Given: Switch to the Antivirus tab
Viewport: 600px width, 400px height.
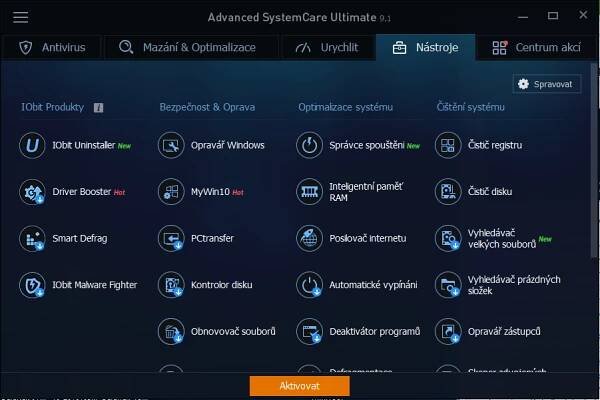Looking at the screenshot, I should click(52, 47).
